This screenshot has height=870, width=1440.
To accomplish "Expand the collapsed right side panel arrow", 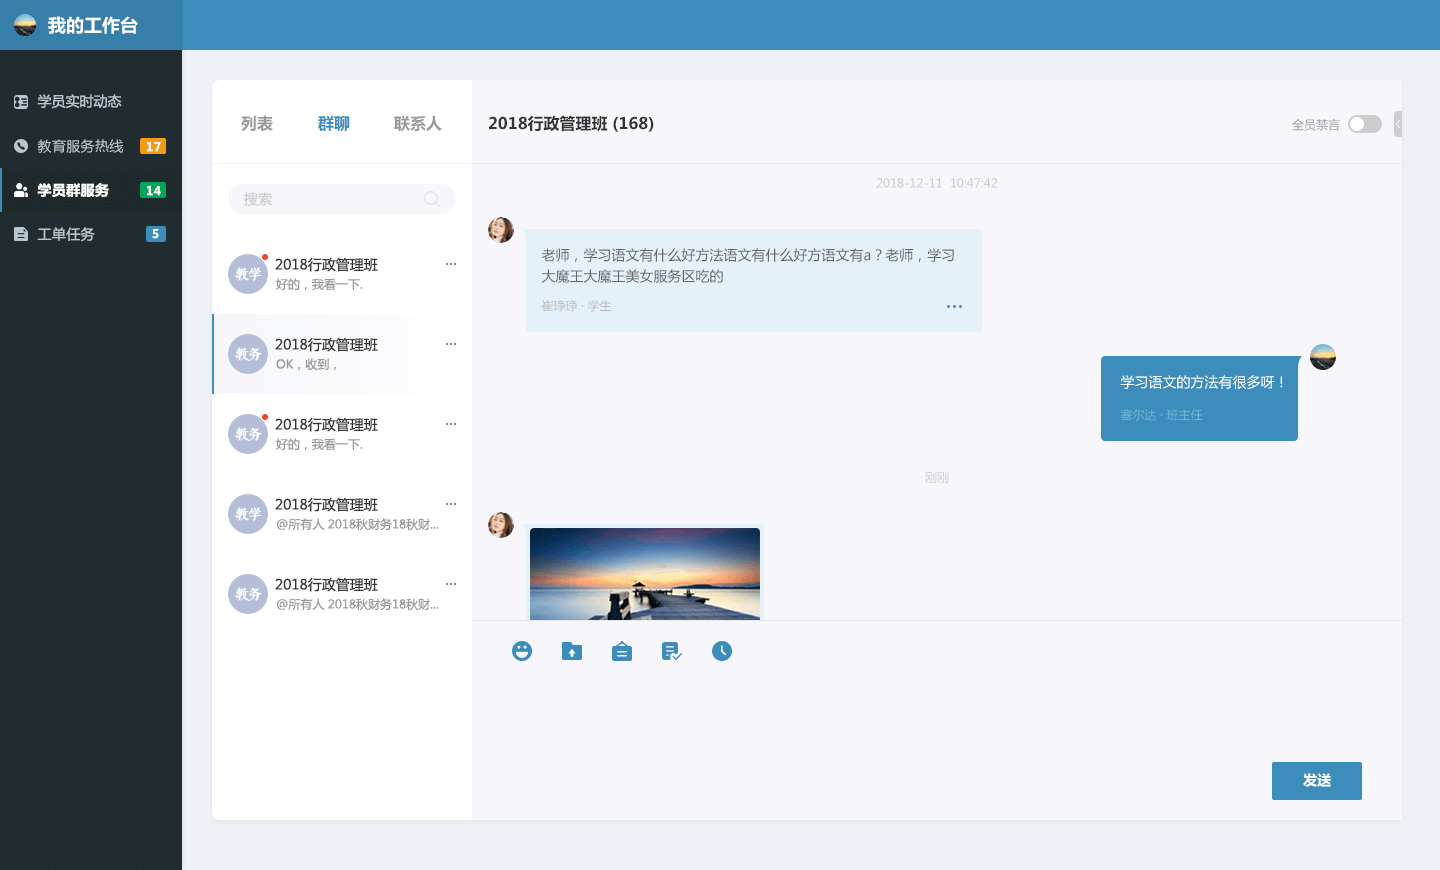I will point(1398,124).
